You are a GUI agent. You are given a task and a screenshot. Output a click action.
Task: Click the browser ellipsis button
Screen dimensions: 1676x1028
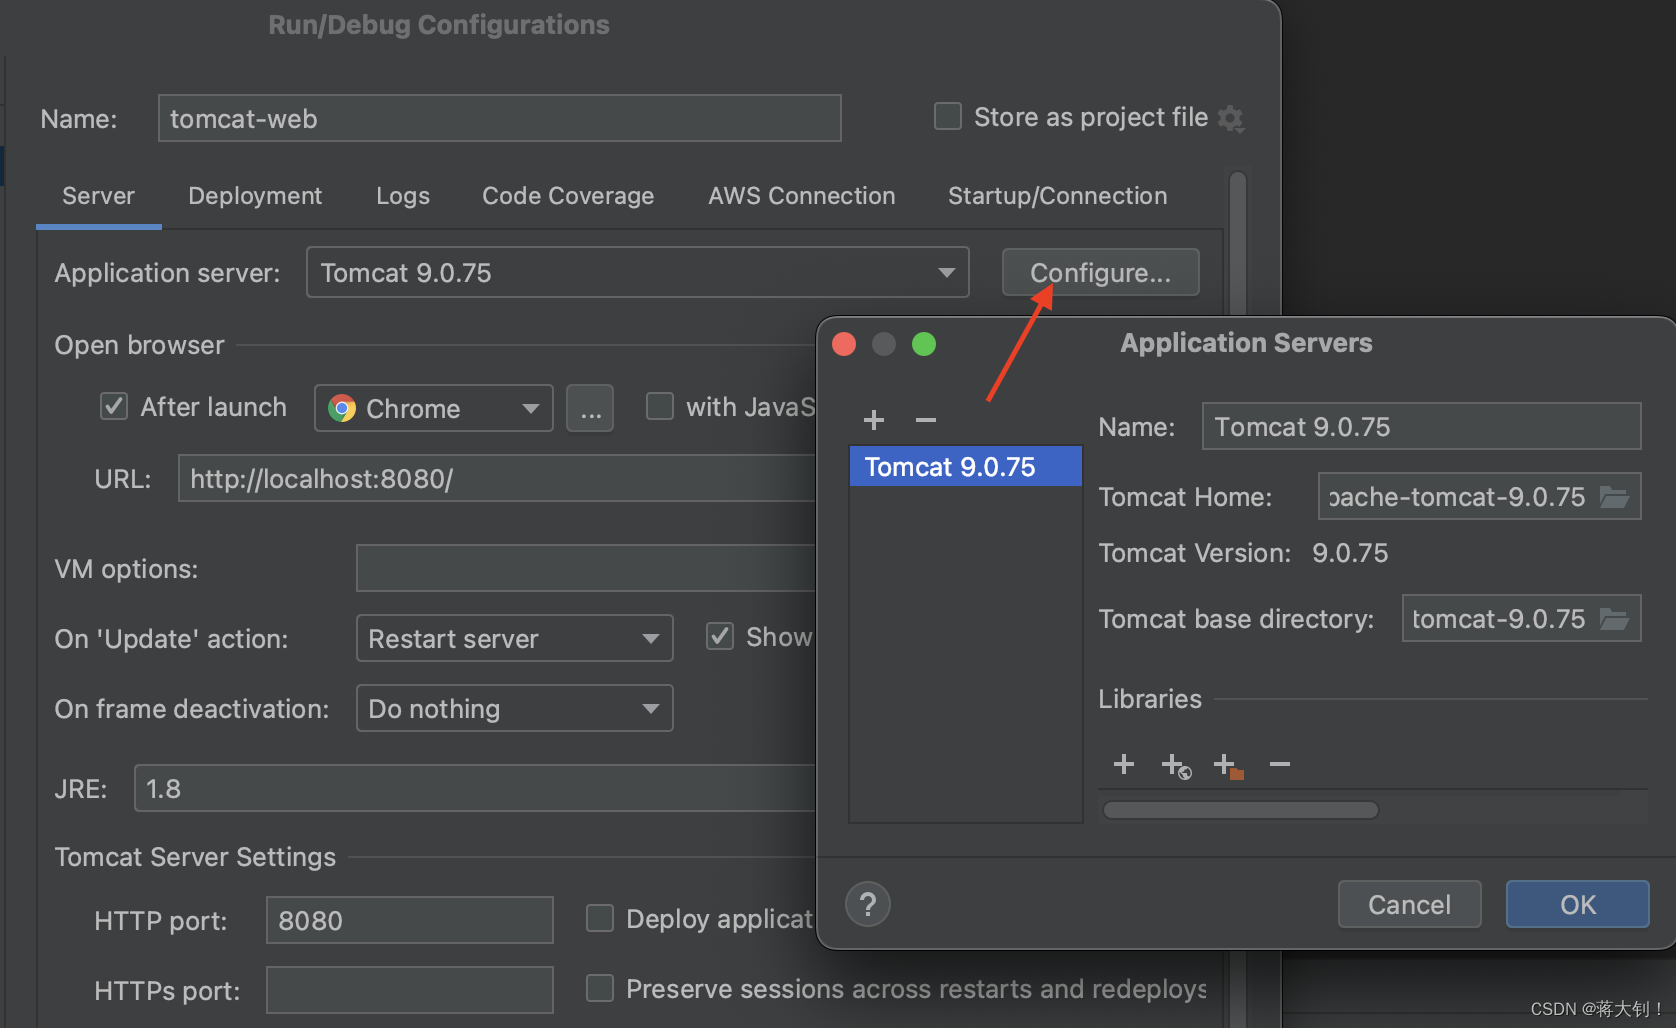(x=590, y=408)
